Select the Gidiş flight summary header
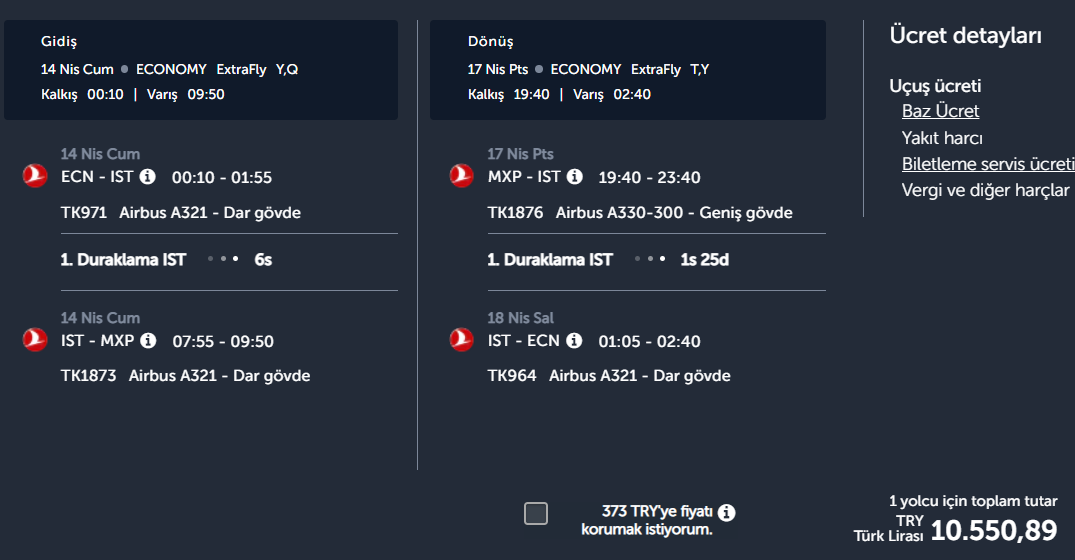 point(200,69)
